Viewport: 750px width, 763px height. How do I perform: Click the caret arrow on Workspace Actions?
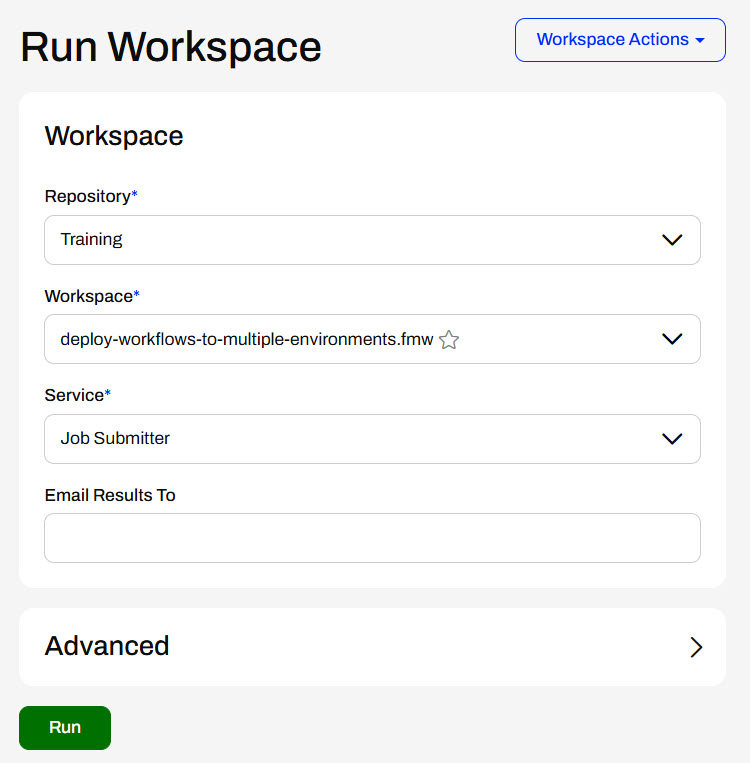pos(700,40)
